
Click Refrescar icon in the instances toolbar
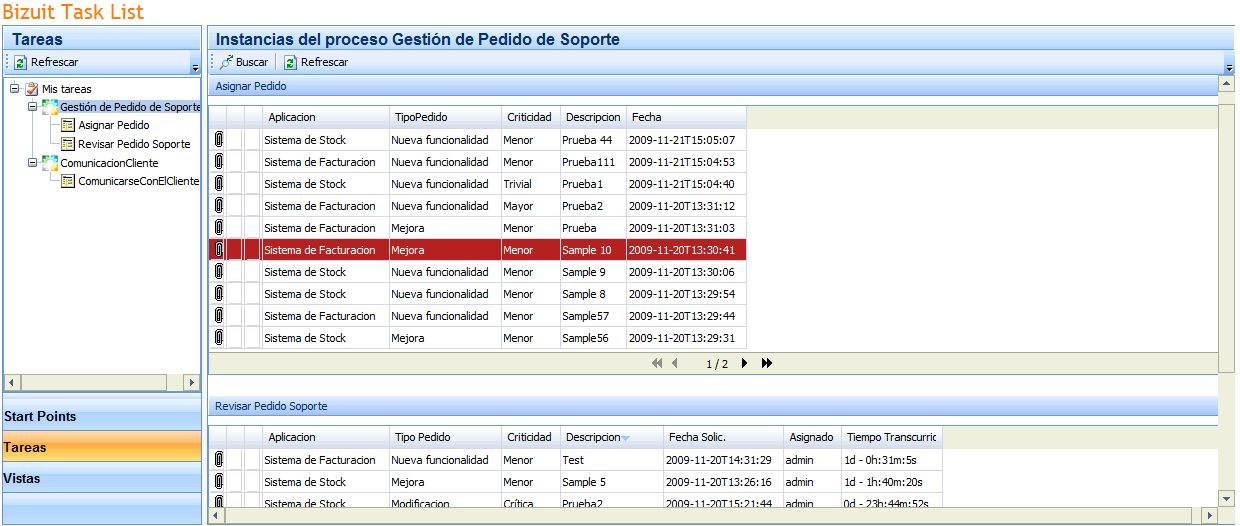(291, 62)
